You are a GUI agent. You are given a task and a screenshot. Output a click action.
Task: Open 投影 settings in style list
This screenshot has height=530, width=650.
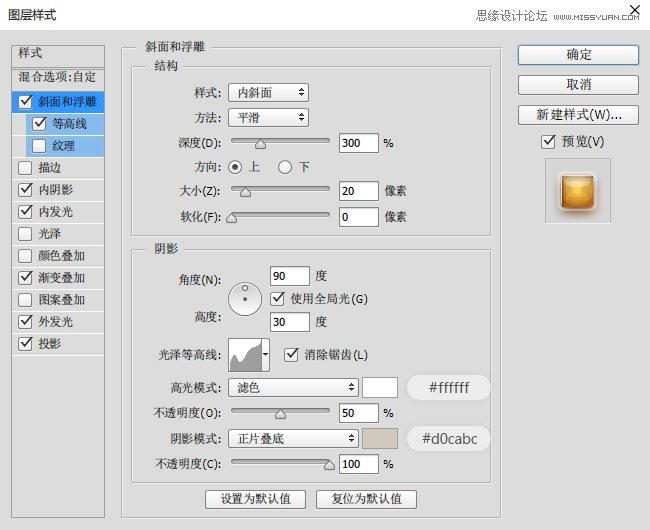(x=50, y=344)
